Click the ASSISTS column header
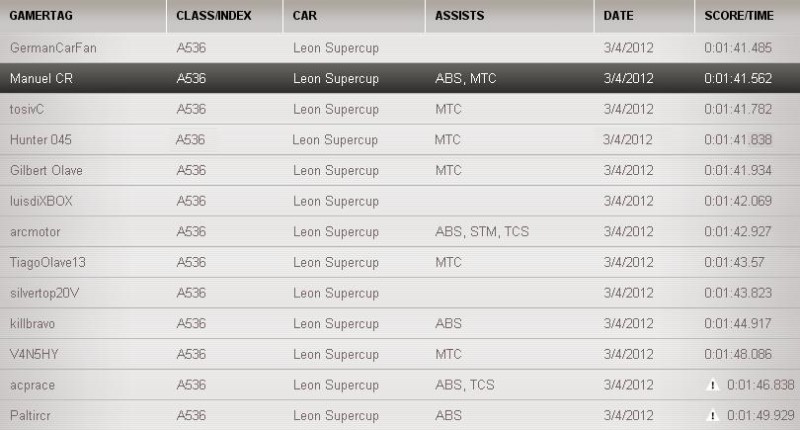 (x=459, y=17)
